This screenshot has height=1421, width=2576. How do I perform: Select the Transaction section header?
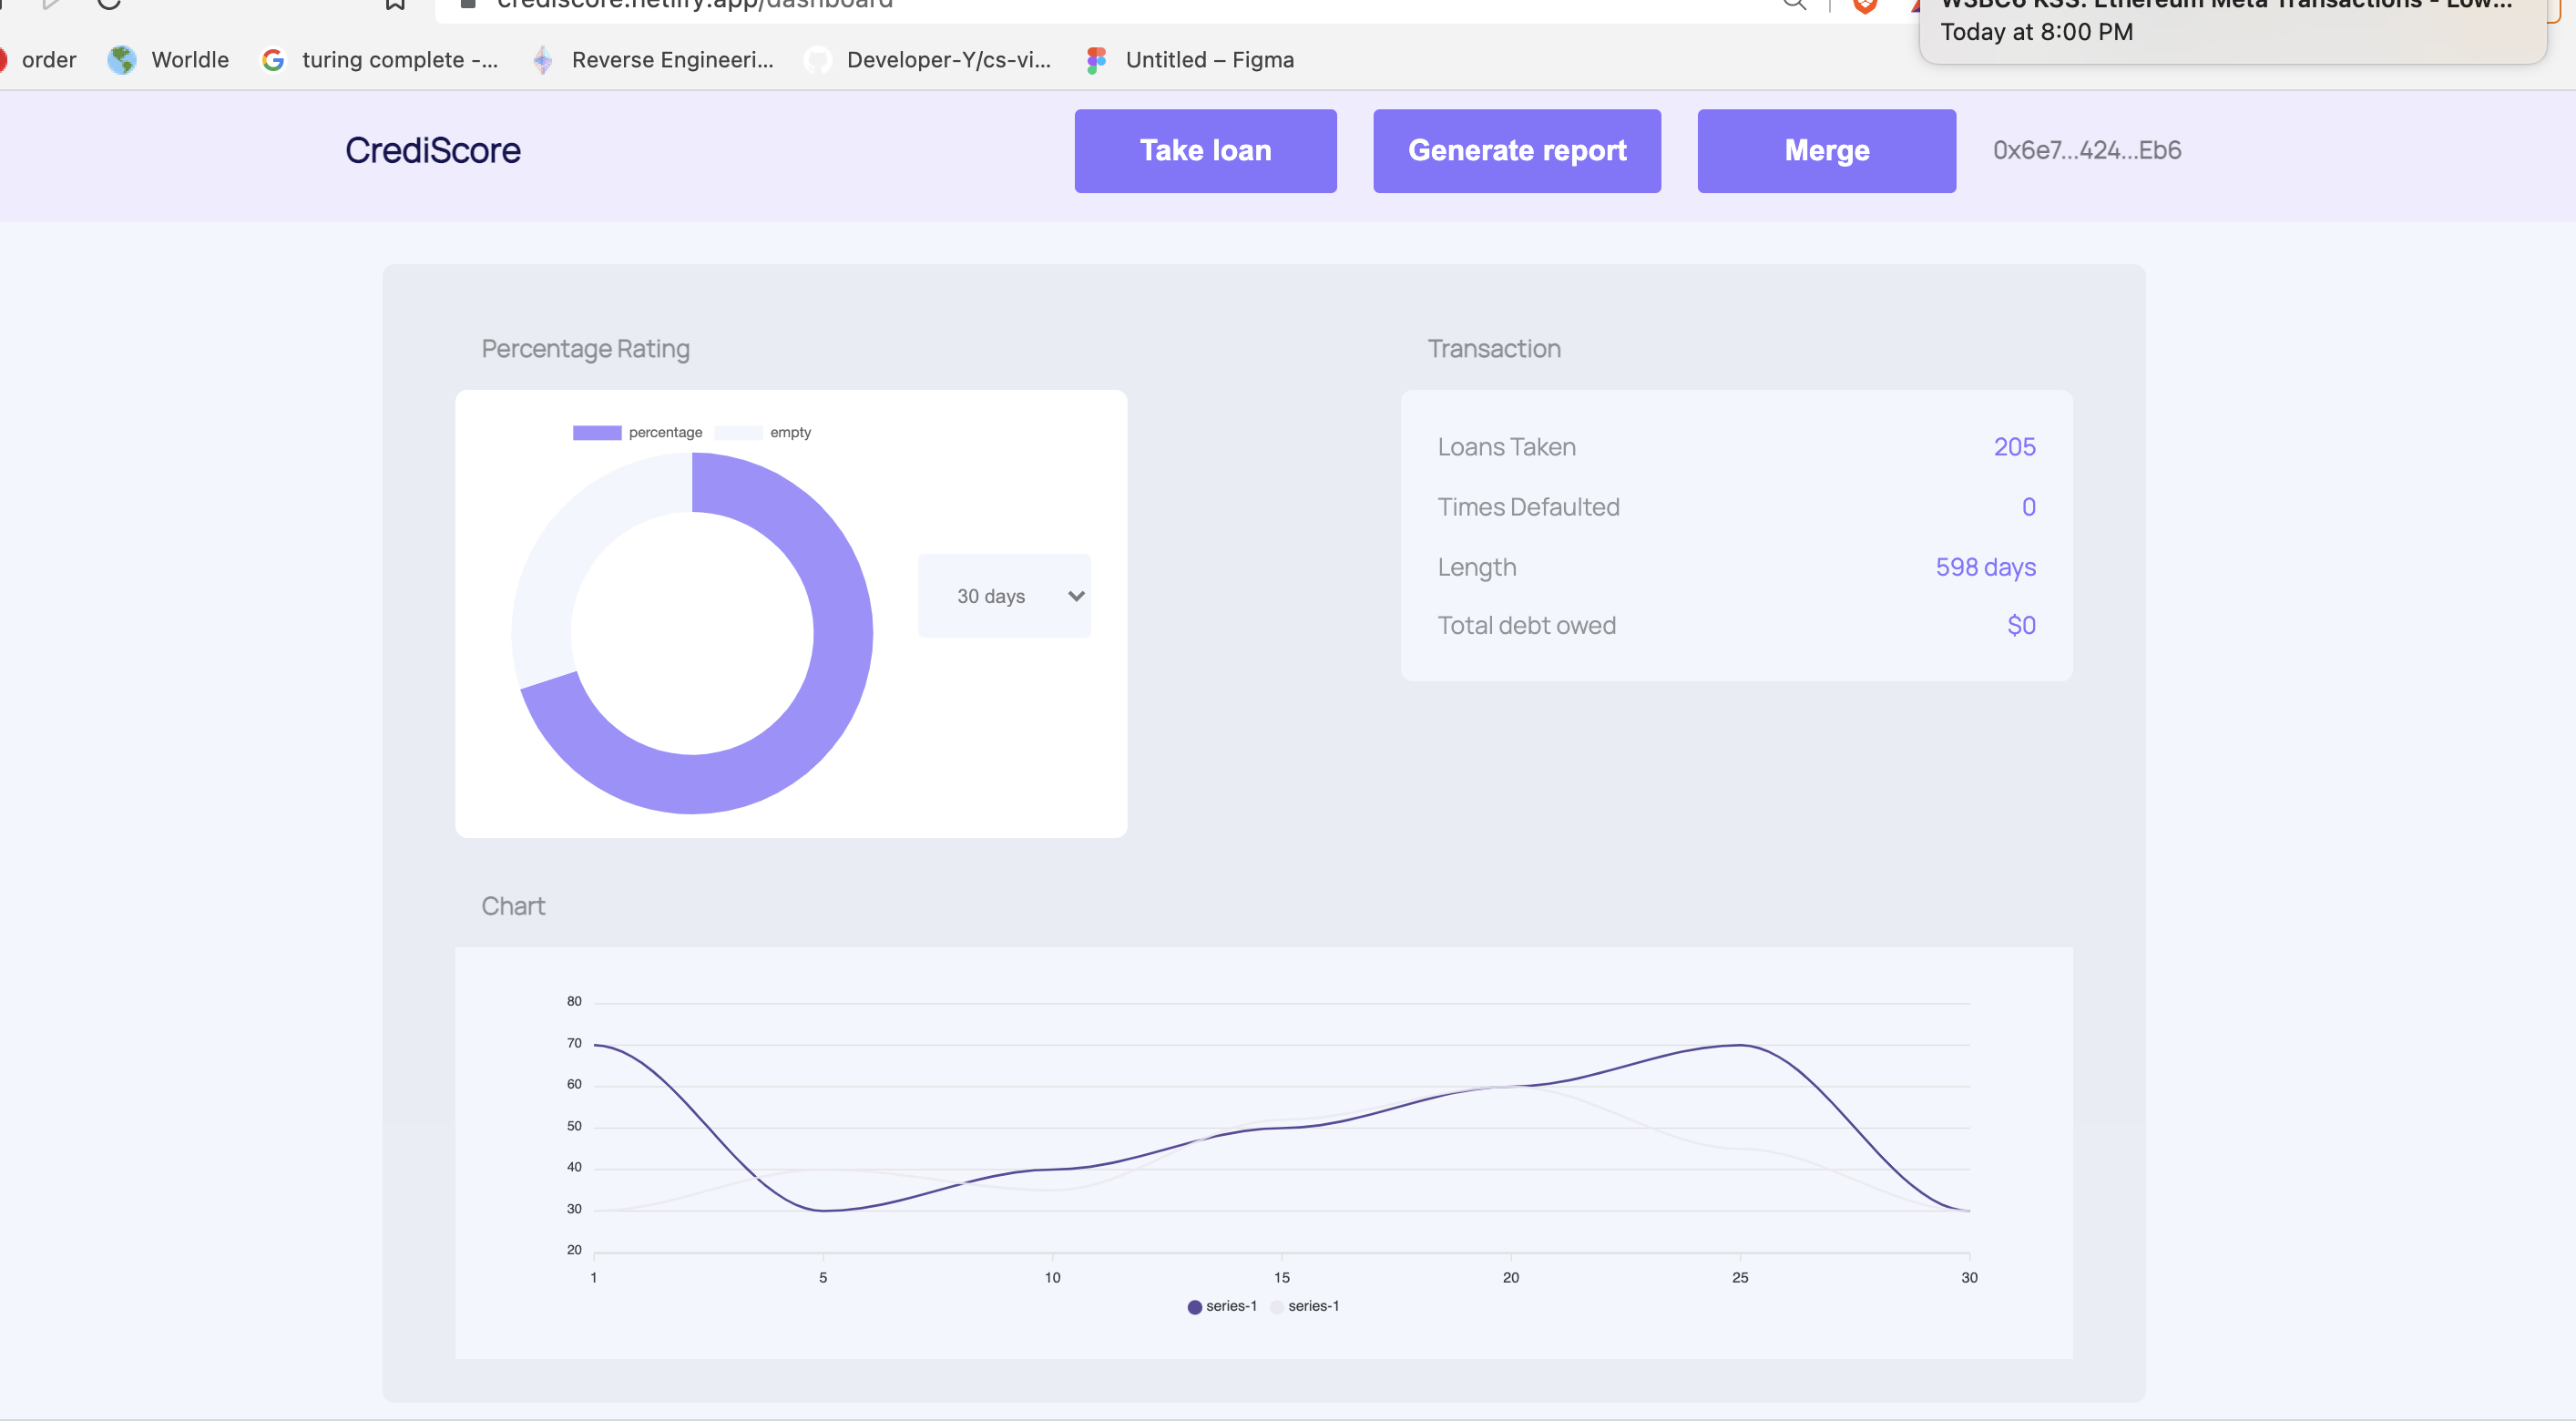[x=1493, y=346]
